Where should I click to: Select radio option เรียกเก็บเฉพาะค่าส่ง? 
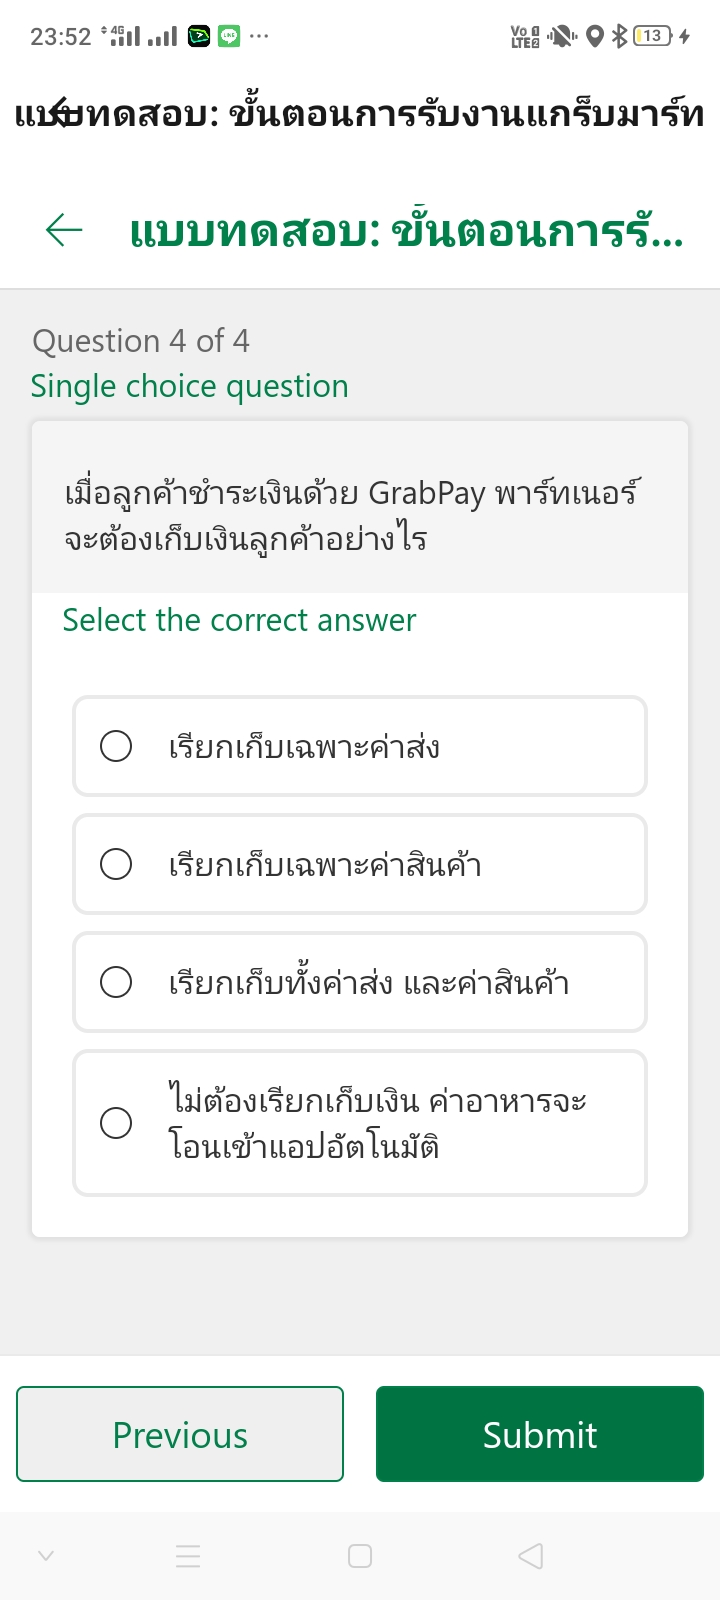tap(116, 746)
